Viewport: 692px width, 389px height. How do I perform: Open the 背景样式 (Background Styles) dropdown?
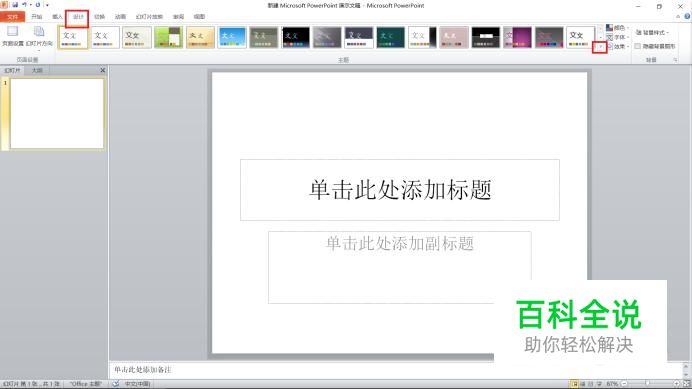click(652, 32)
